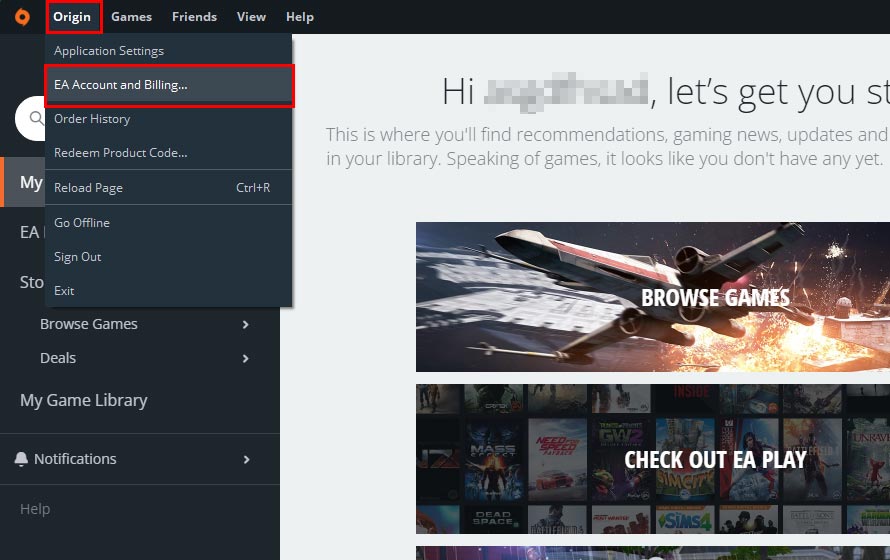890x560 pixels.
Task: Click the Browse Games banner image
Action: (653, 297)
